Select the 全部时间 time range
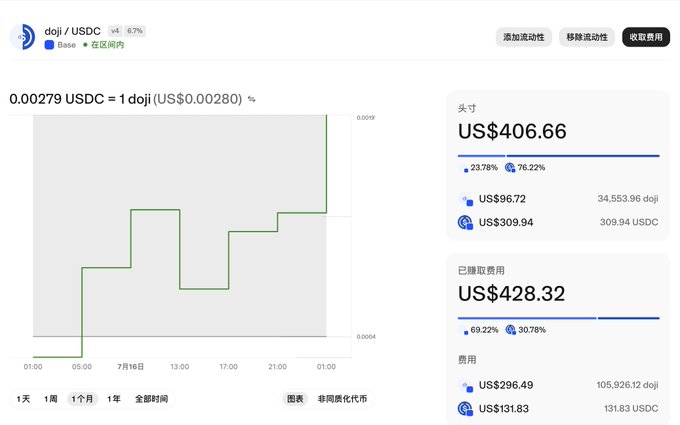 pyautogui.click(x=151, y=399)
